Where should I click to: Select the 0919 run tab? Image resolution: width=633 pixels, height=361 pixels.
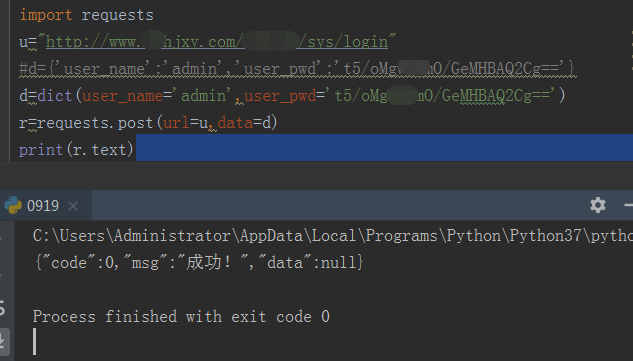[42, 206]
